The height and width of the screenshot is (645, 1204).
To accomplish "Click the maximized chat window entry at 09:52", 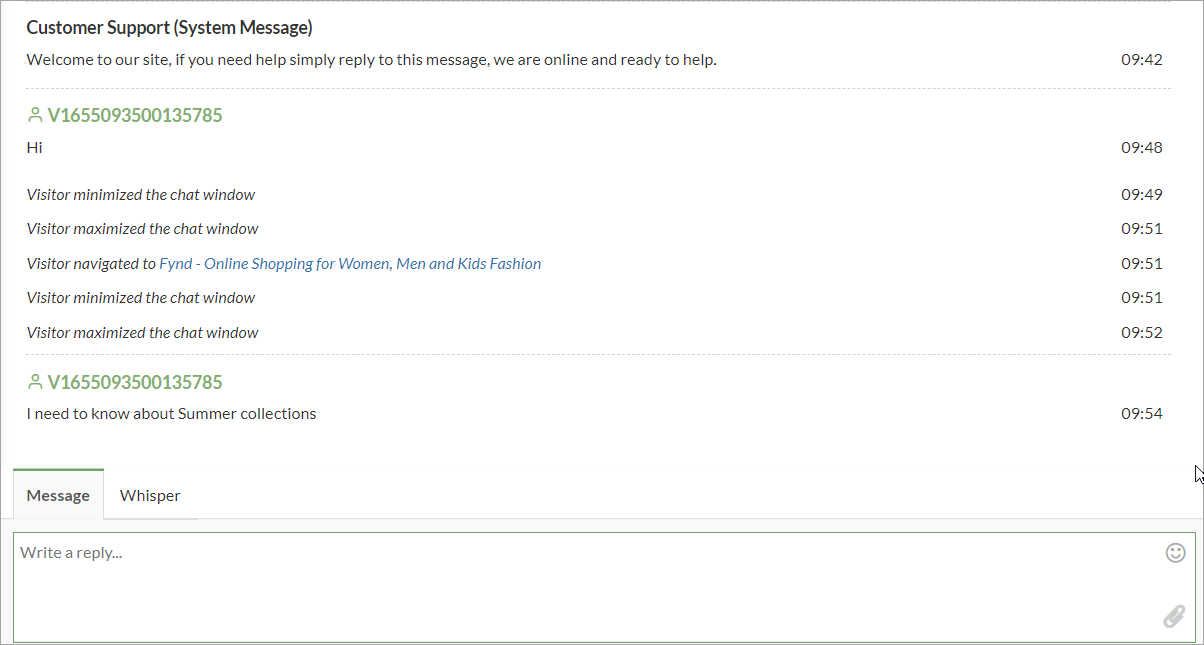I will point(142,333).
